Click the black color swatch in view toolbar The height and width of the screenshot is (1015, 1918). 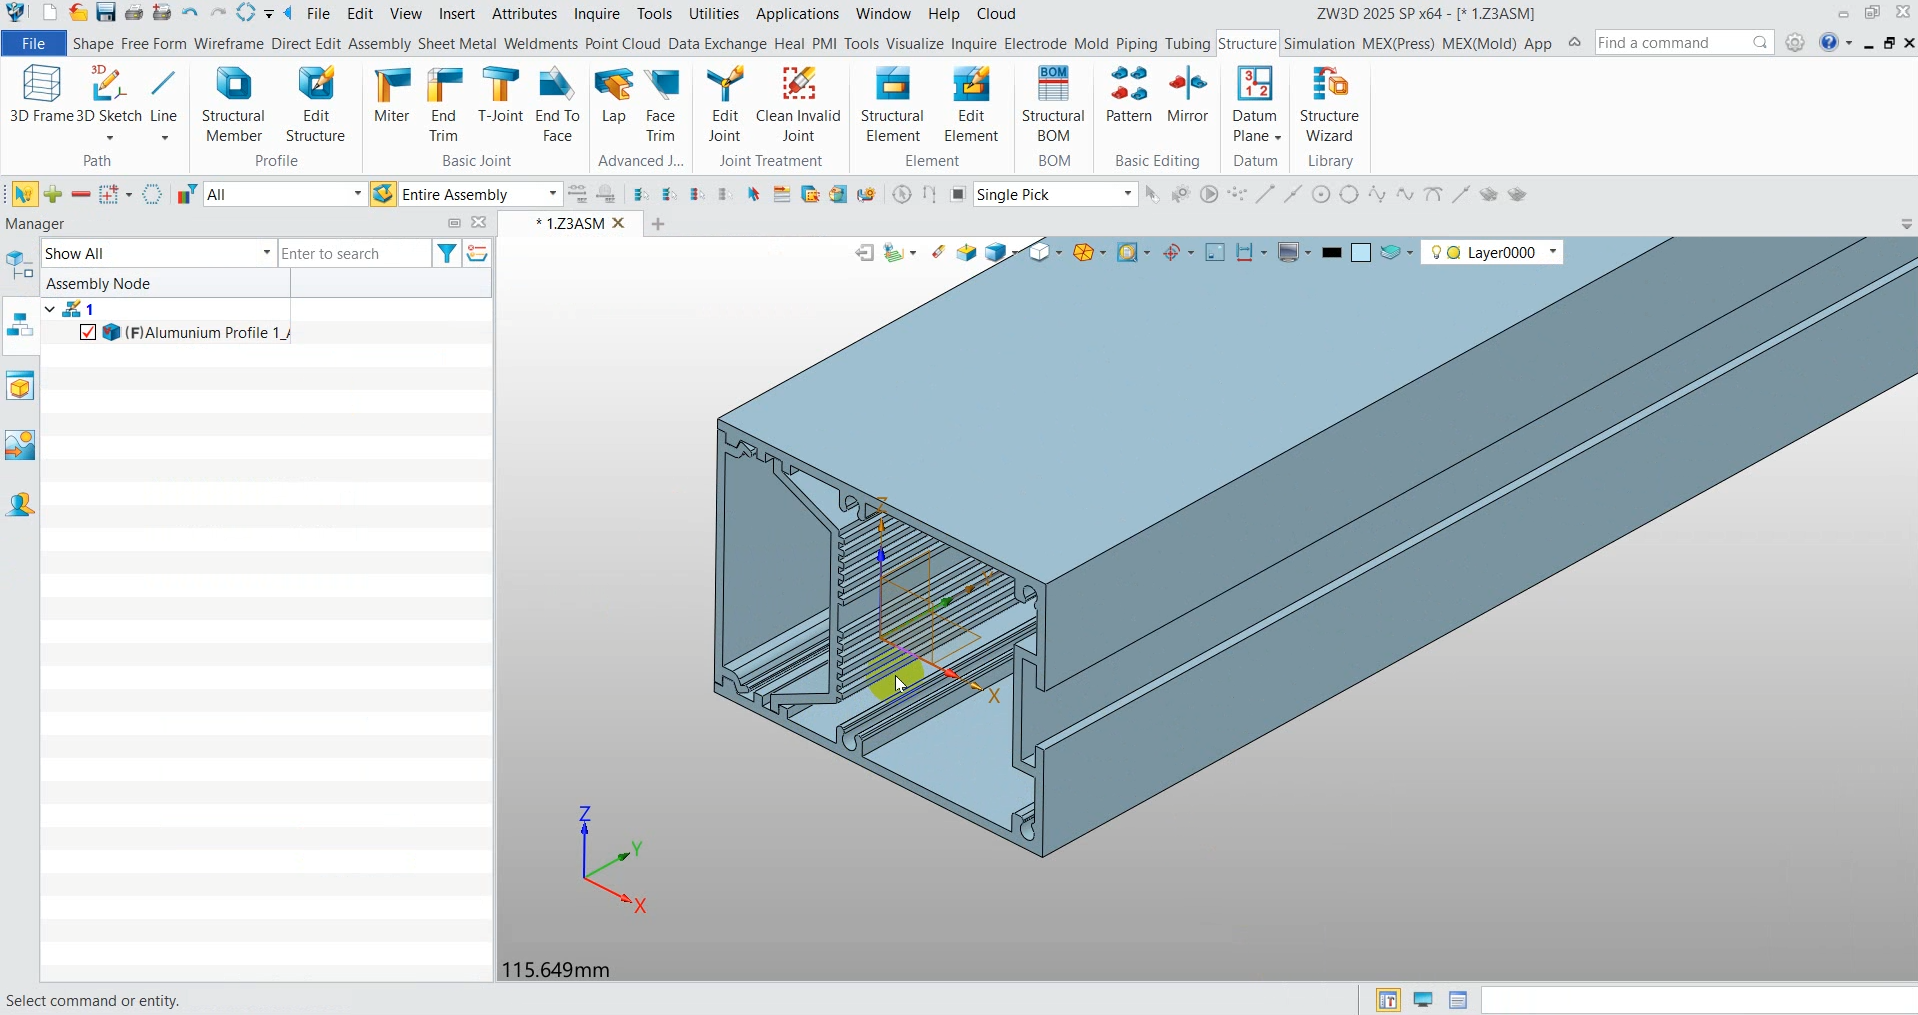click(1331, 253)
